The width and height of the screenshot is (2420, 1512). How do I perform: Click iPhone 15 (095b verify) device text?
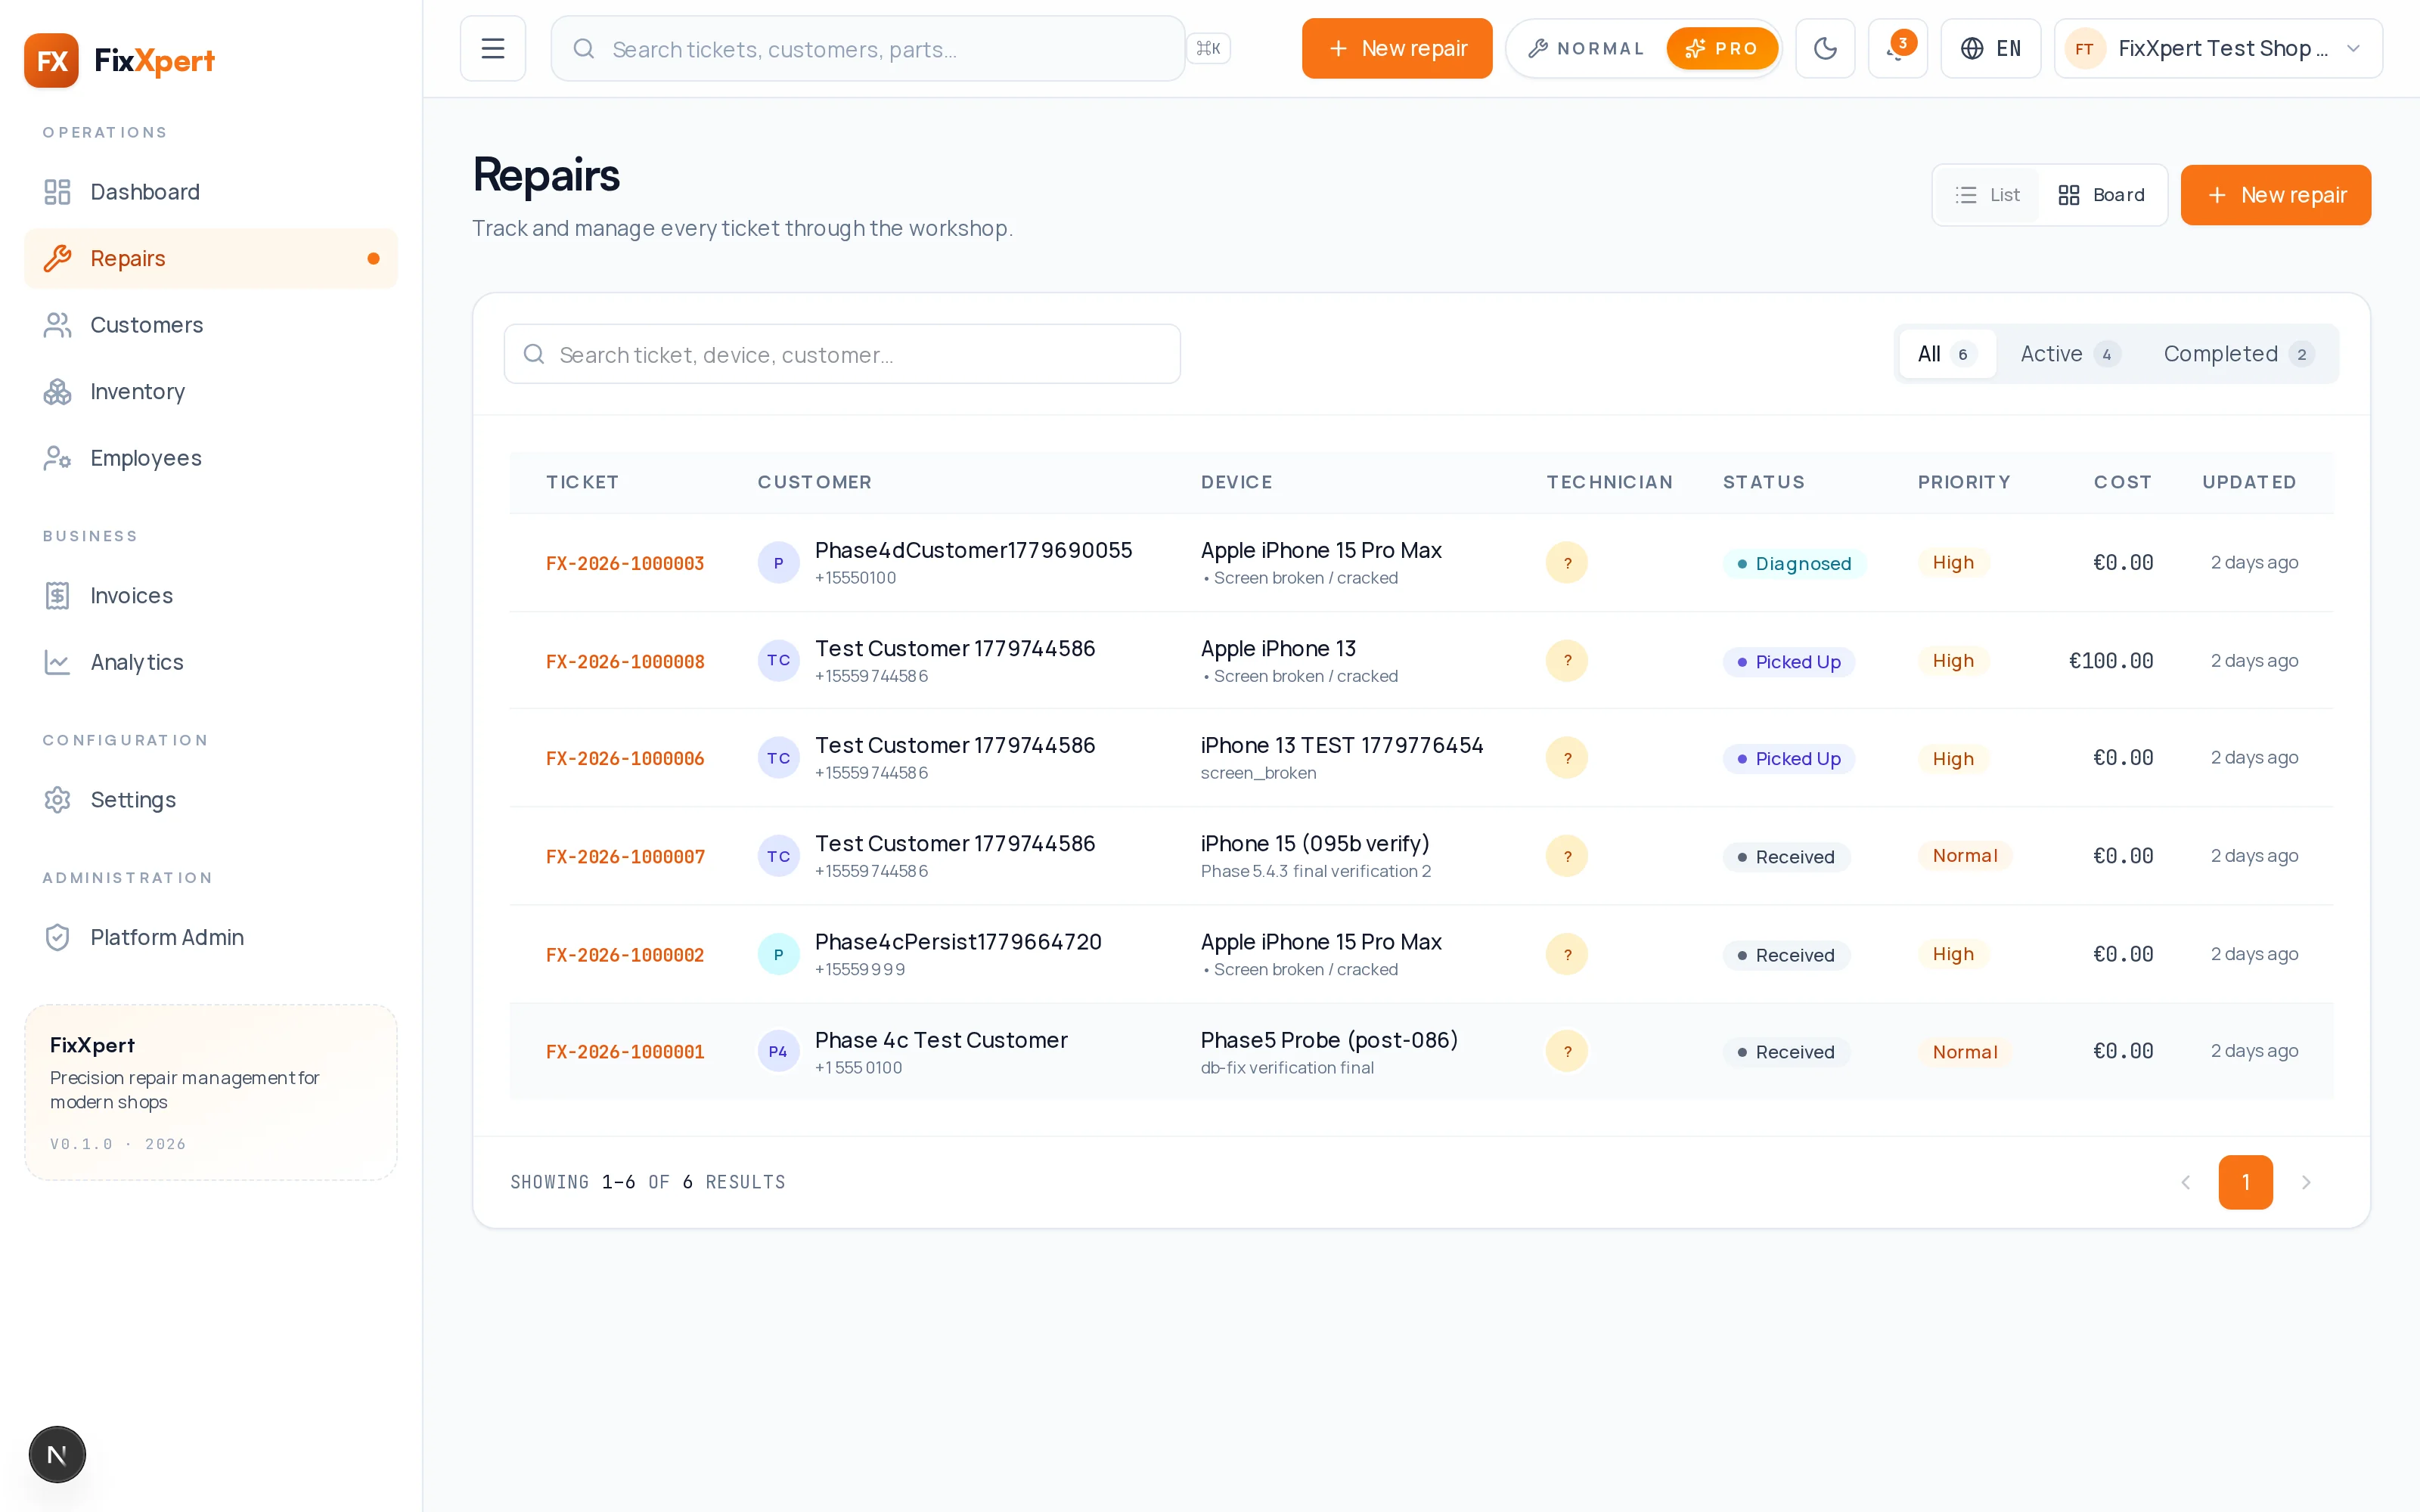(1315, 843)
